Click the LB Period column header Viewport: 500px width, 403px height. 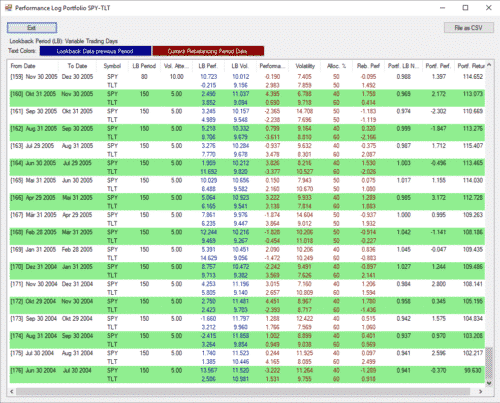tap(144, 66)
